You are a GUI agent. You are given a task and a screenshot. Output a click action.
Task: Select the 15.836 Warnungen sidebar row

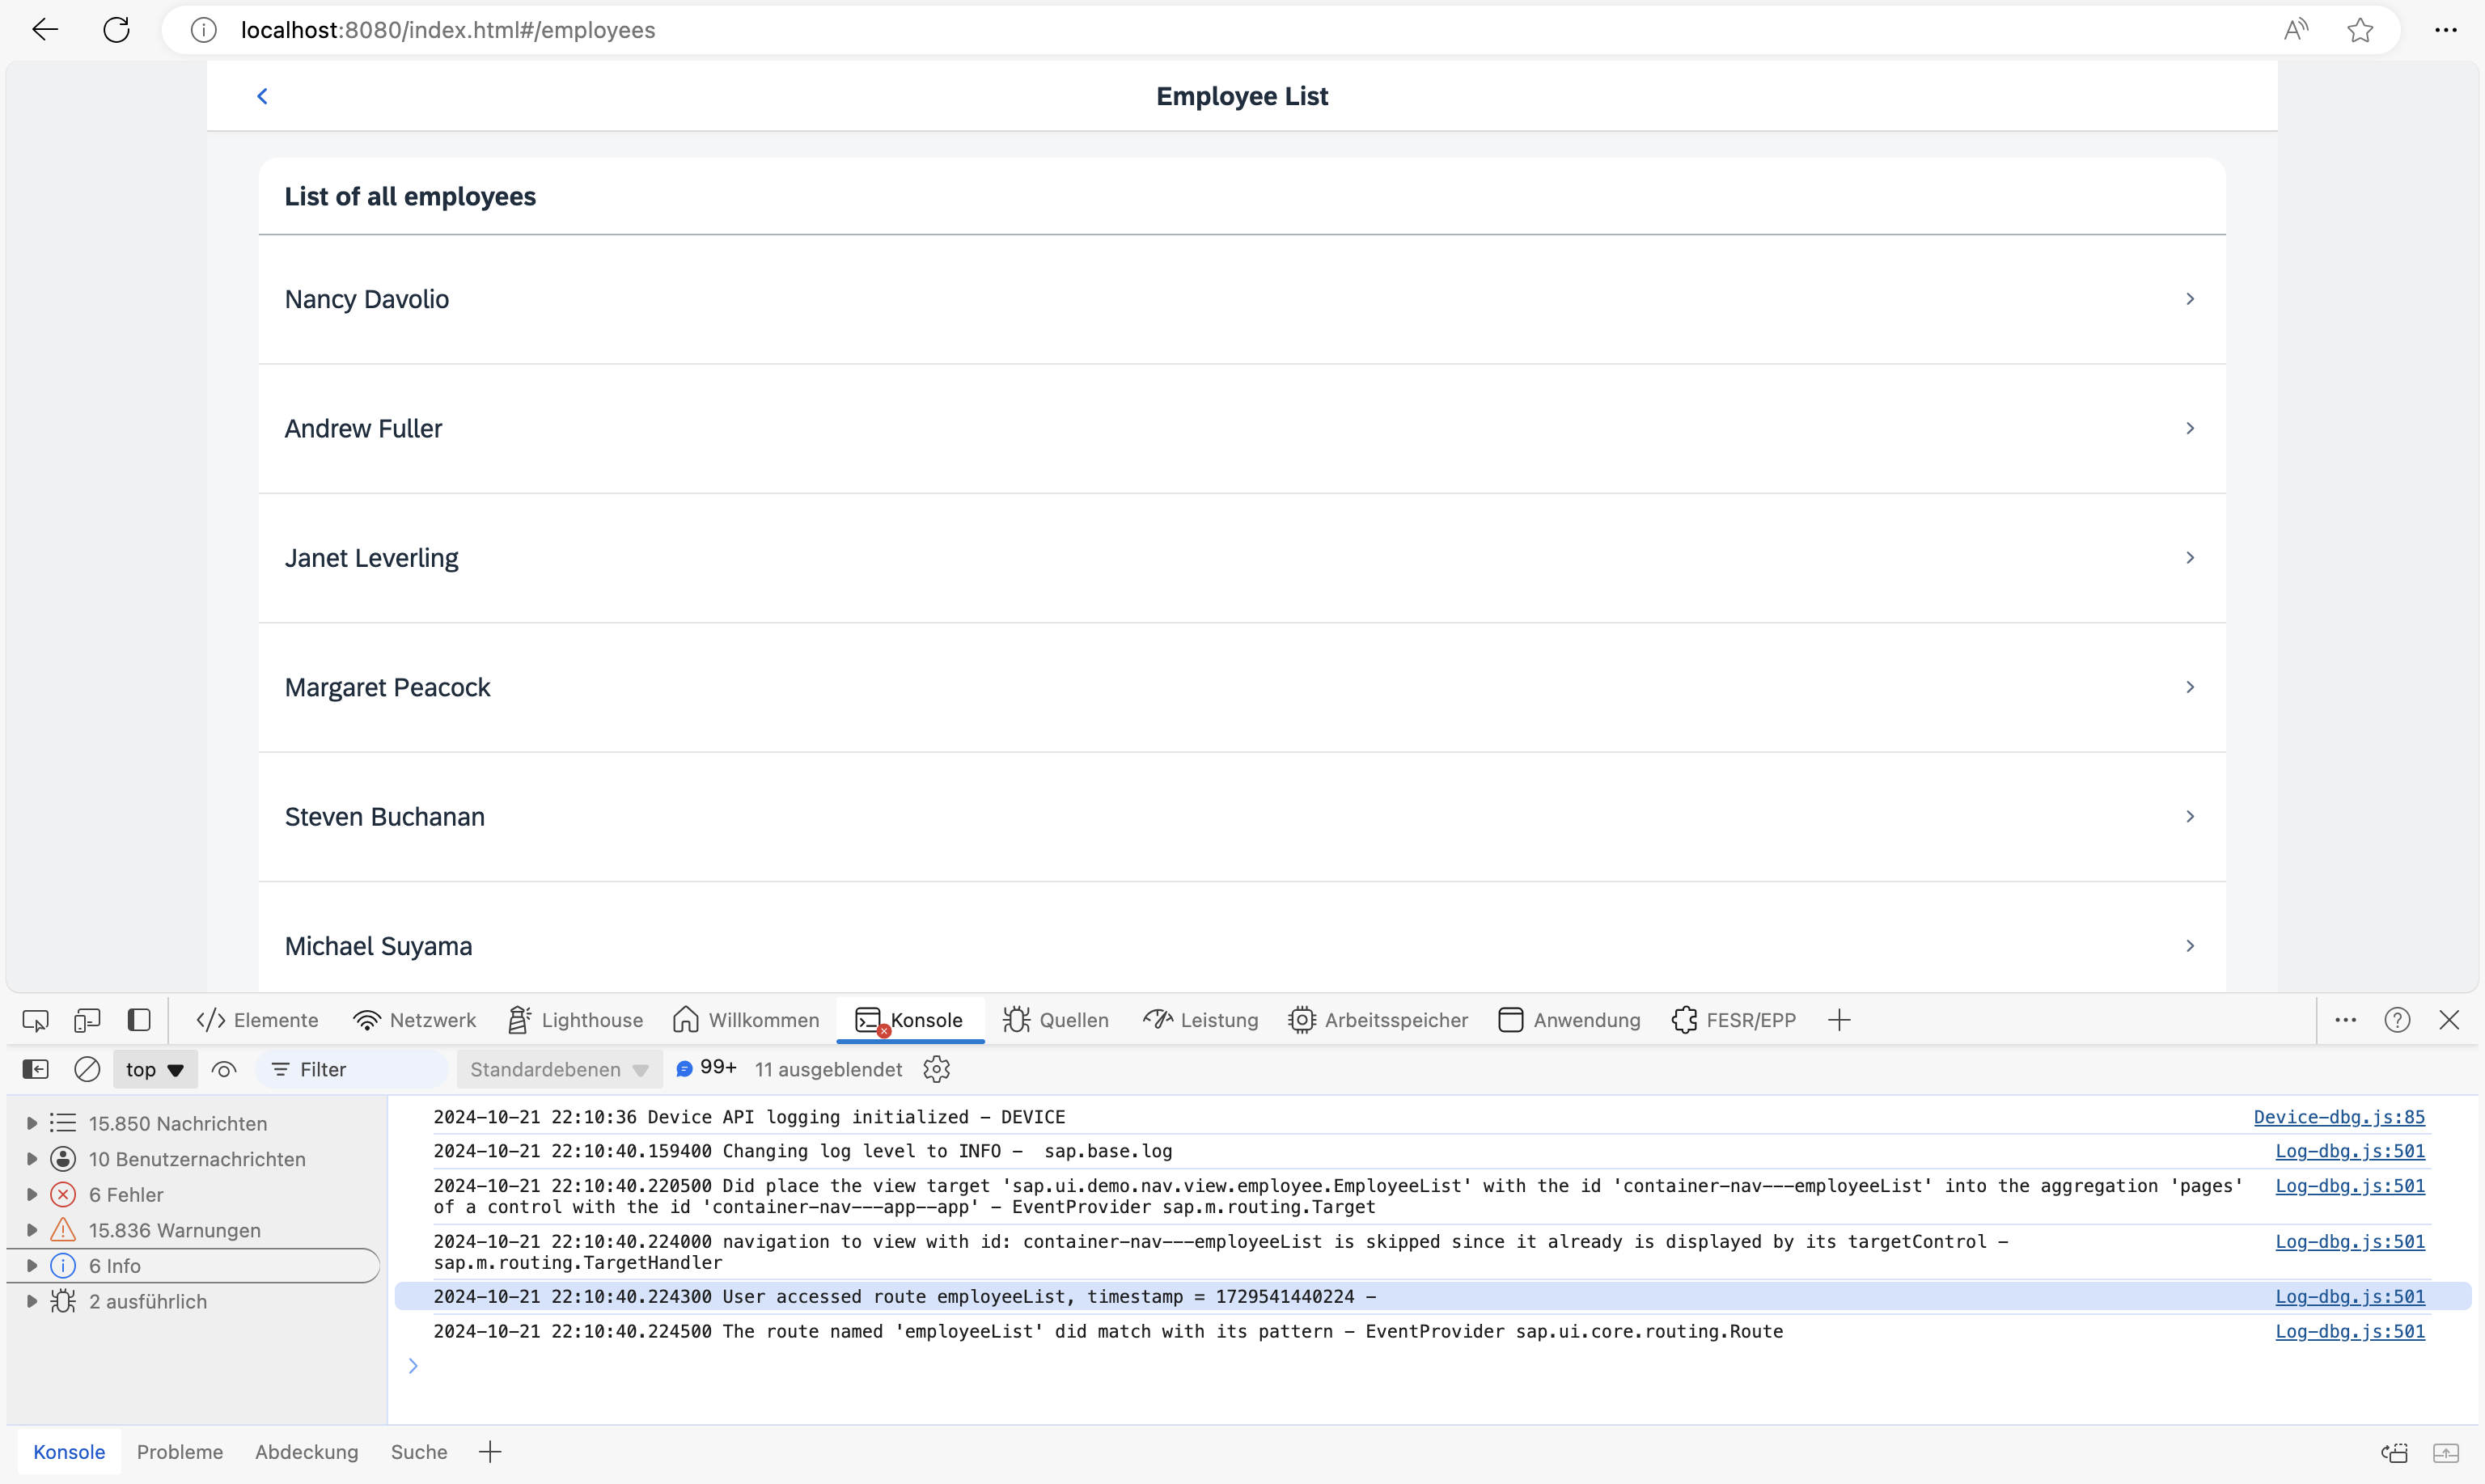194,1230
